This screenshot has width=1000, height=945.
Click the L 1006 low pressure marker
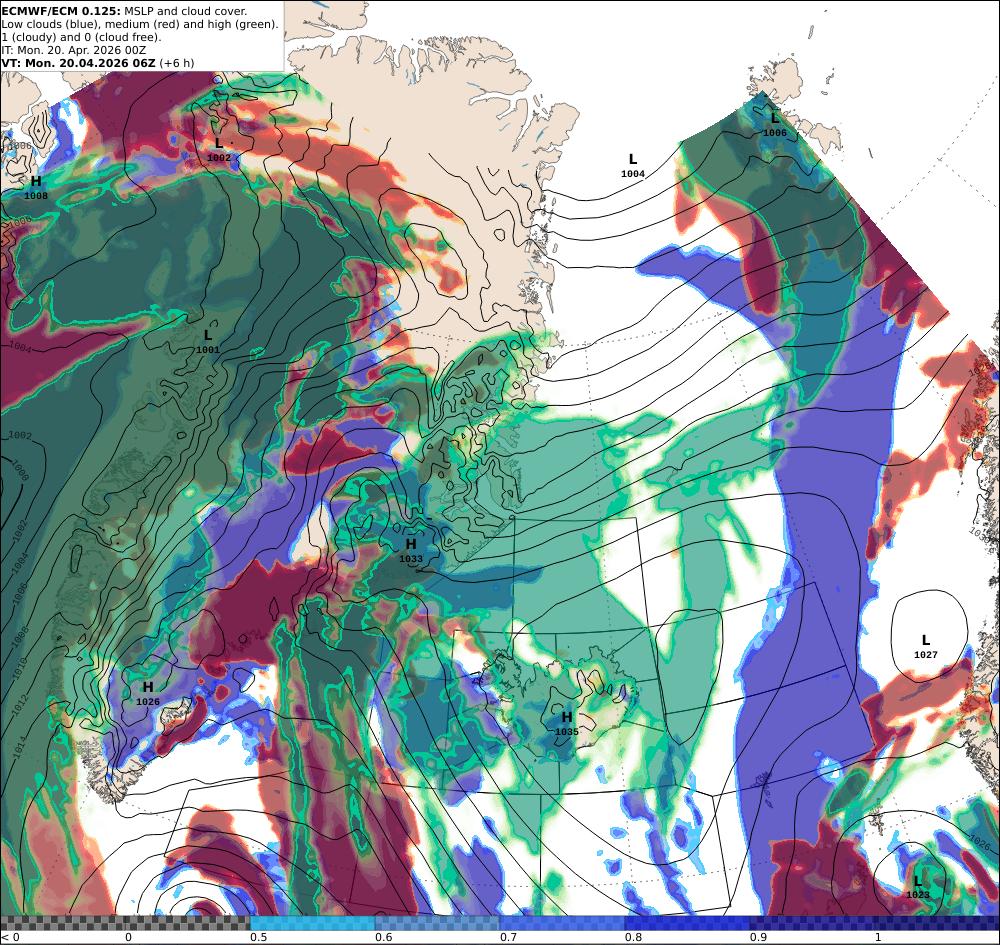pyautogui.click(x=775, y=124)
